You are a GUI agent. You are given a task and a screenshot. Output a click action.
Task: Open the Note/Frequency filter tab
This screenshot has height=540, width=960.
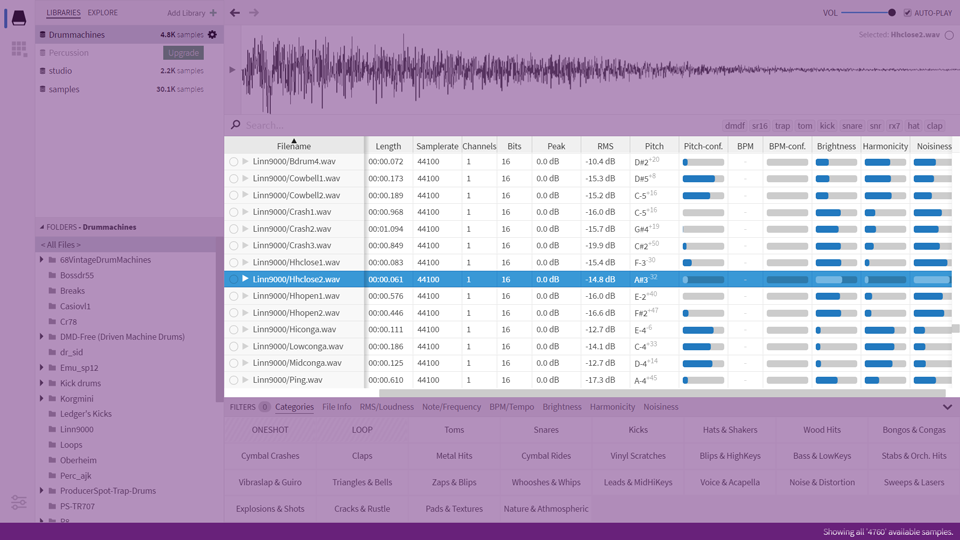pos(451,407)
